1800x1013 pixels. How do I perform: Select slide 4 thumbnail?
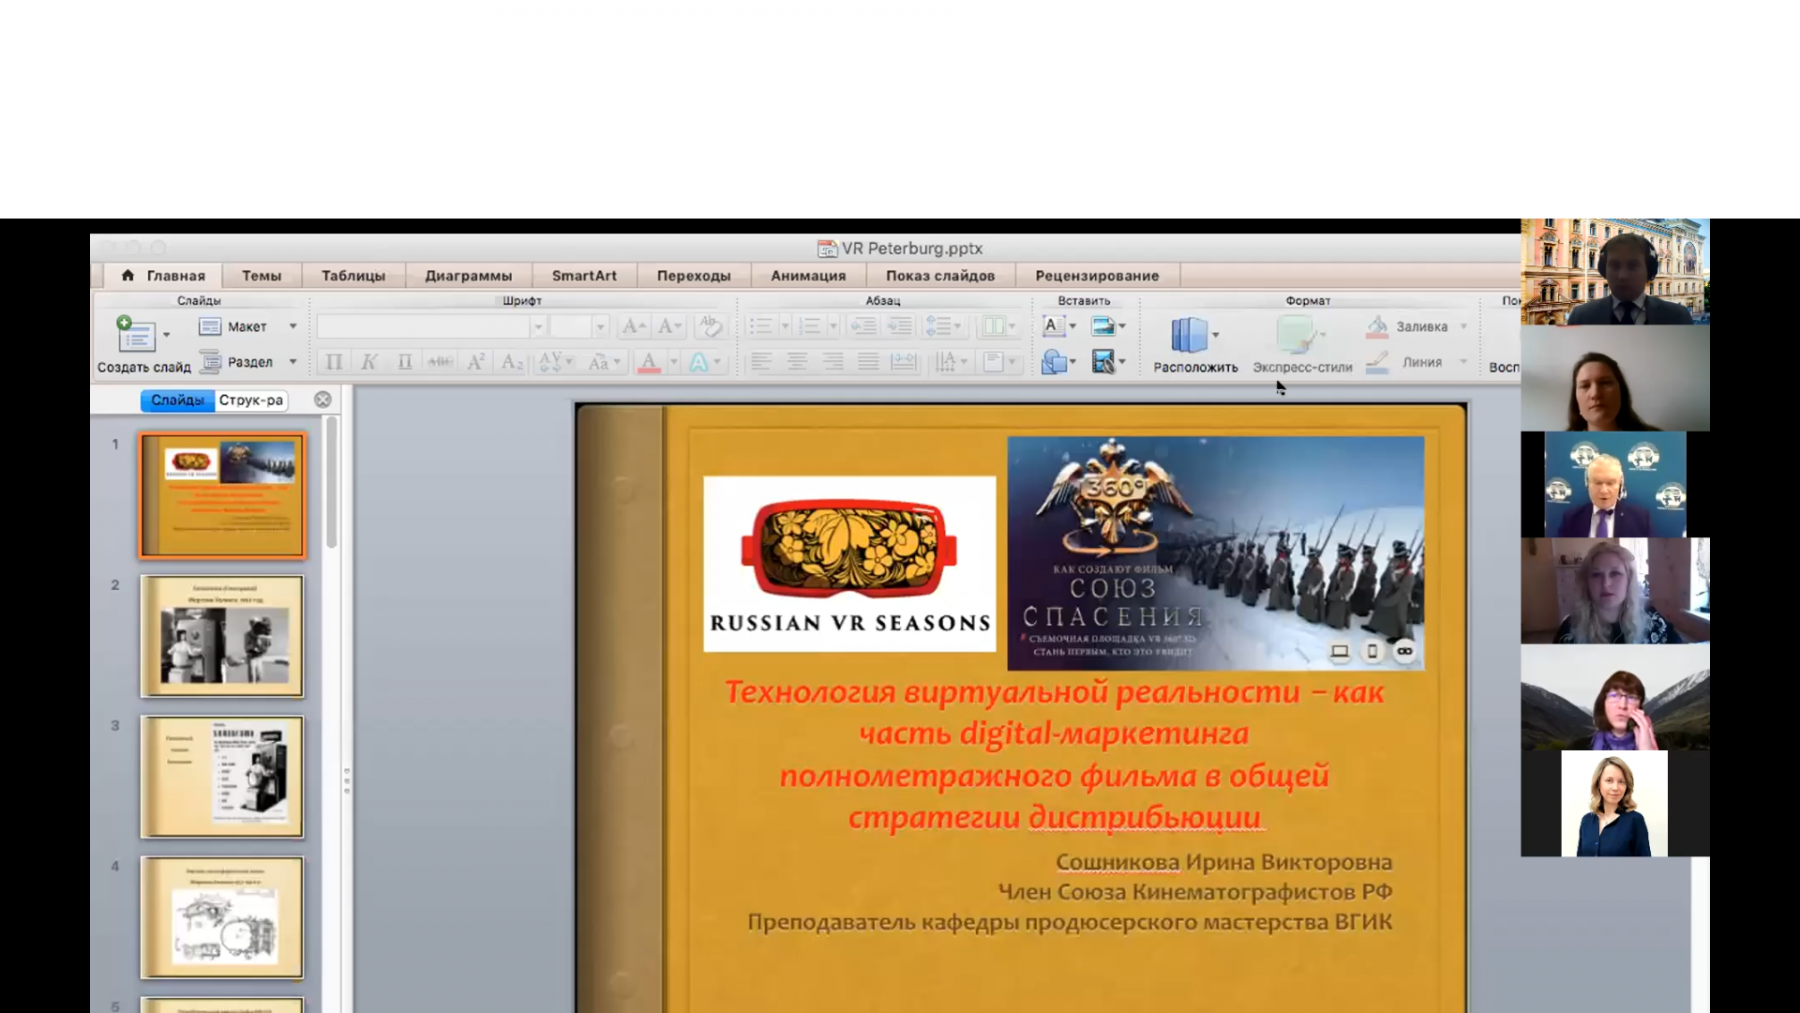[x=222, y=918]
